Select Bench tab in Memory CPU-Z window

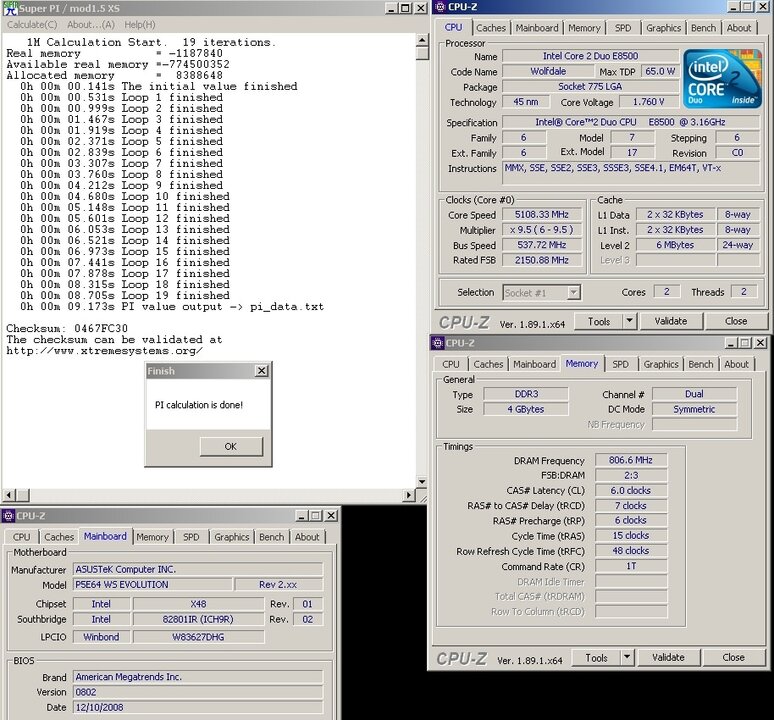(701, 364)
